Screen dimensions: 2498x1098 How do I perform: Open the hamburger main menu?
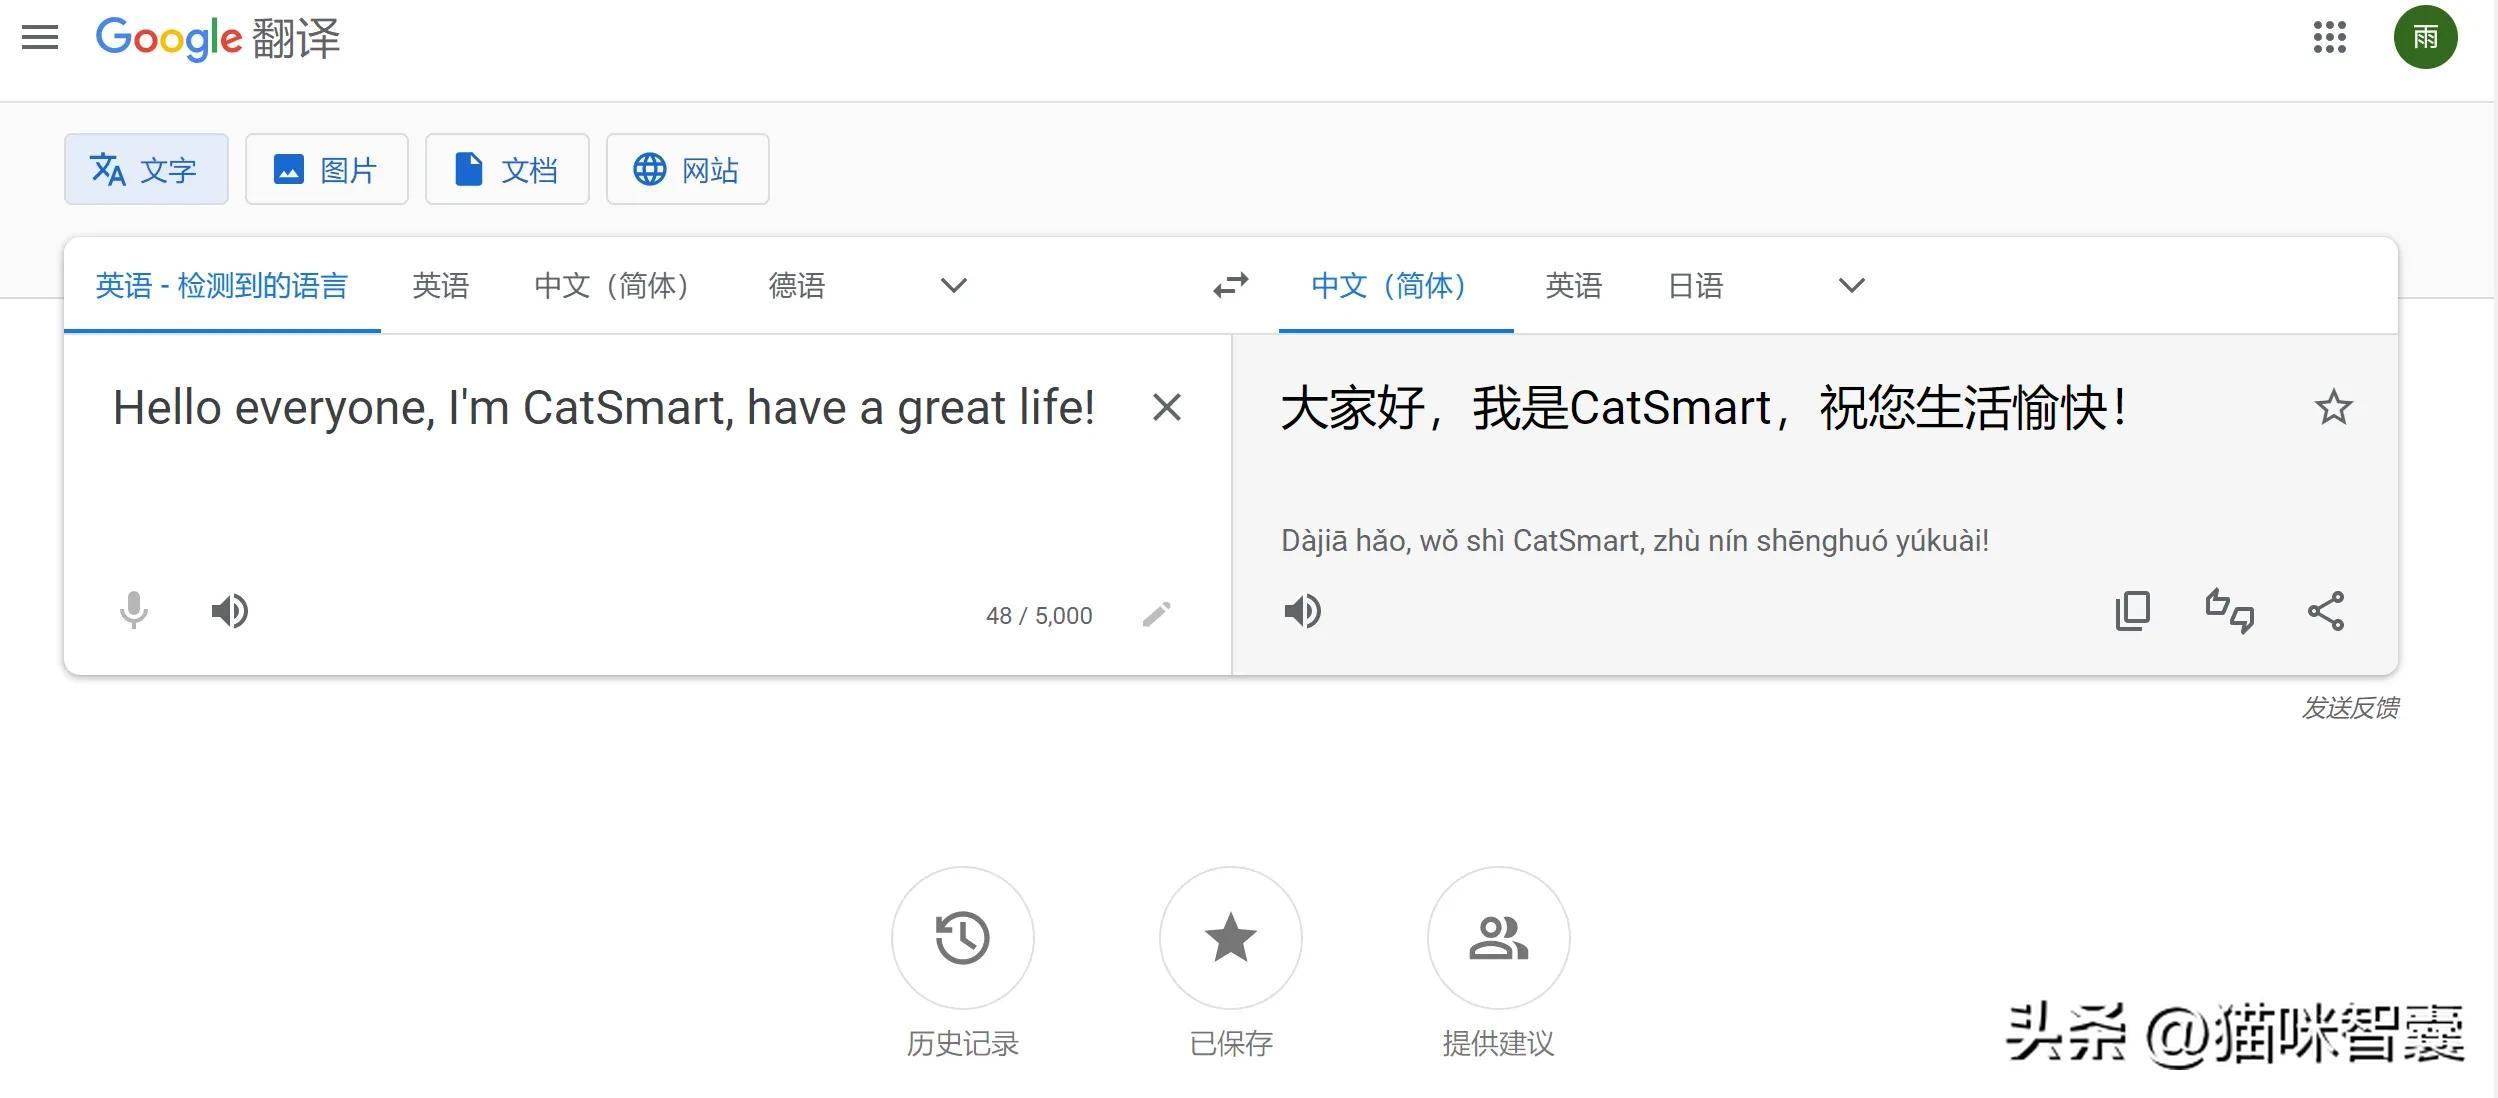40,38
